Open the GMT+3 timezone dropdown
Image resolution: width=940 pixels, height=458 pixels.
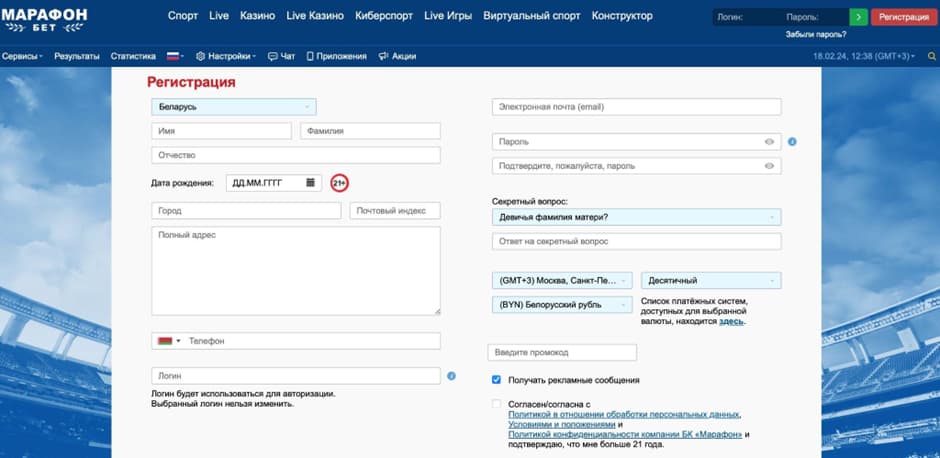tap(562, 281)
